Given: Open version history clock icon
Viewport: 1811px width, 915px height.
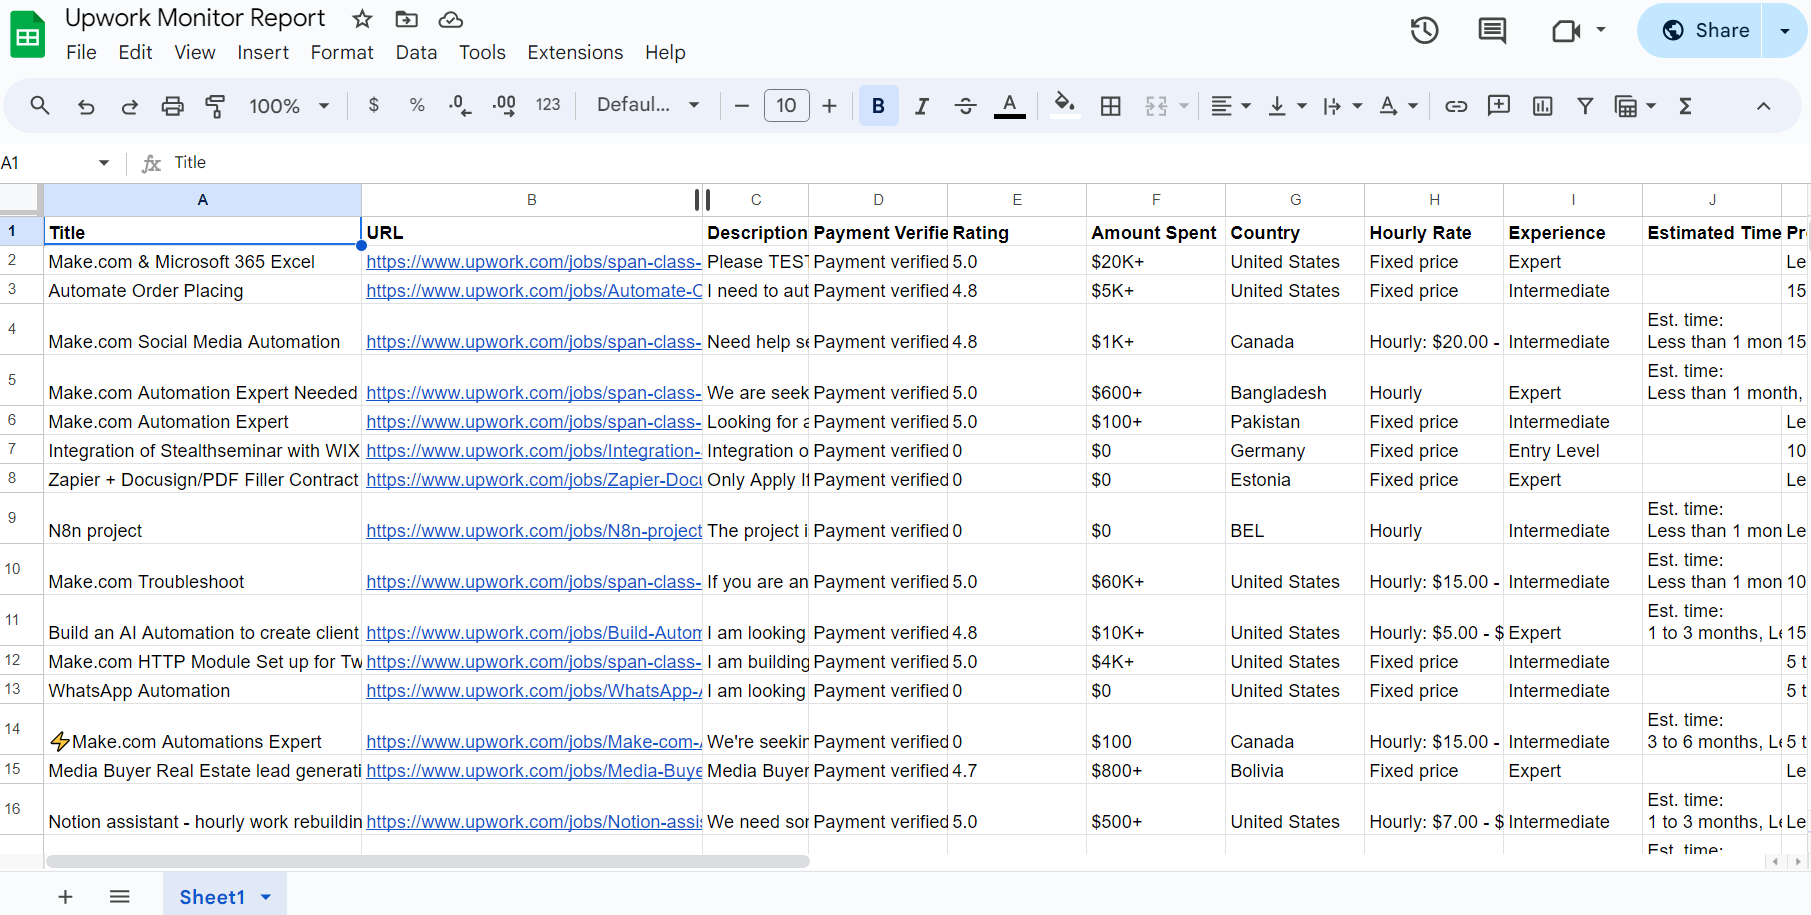Looking at the screenshot, I should (1424, 31).
